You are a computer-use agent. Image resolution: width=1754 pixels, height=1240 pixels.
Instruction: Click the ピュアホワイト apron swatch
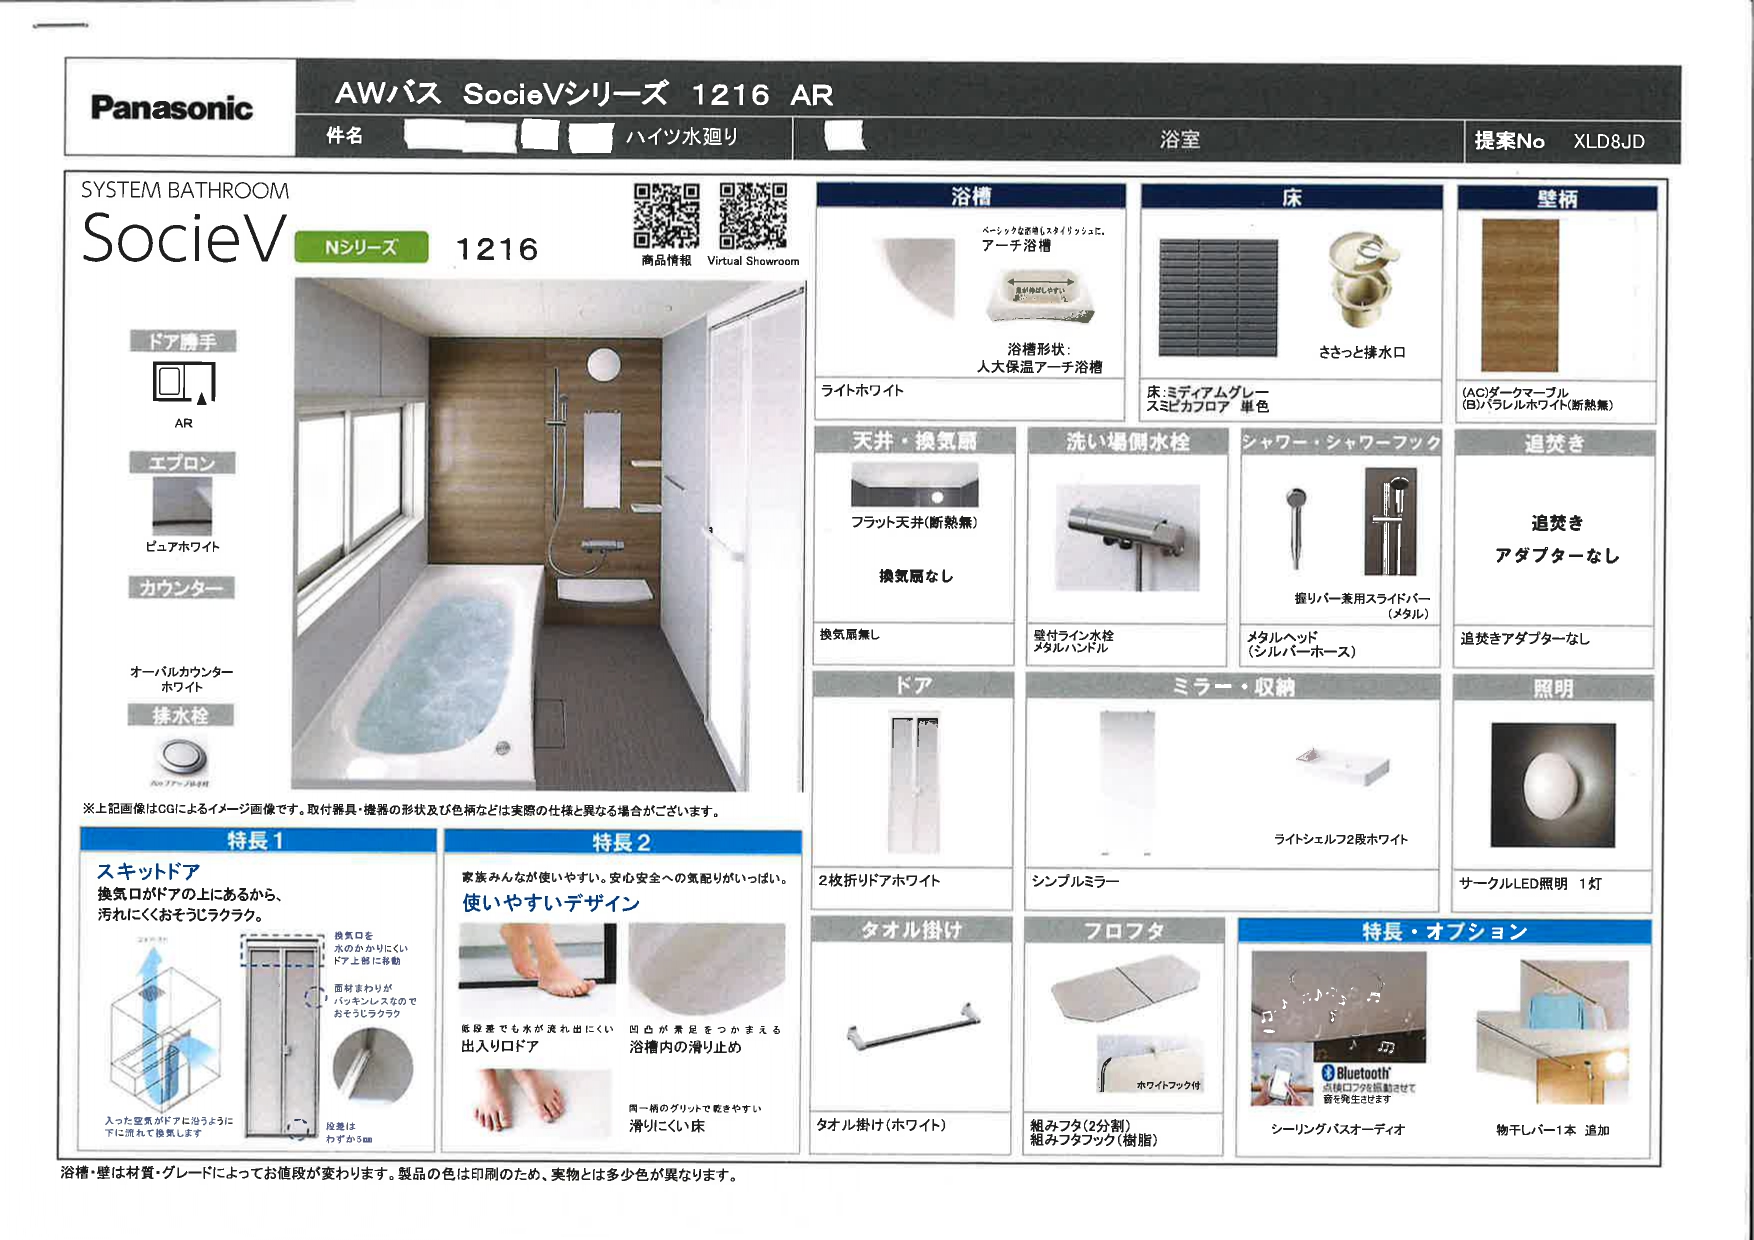pos(182,506)
